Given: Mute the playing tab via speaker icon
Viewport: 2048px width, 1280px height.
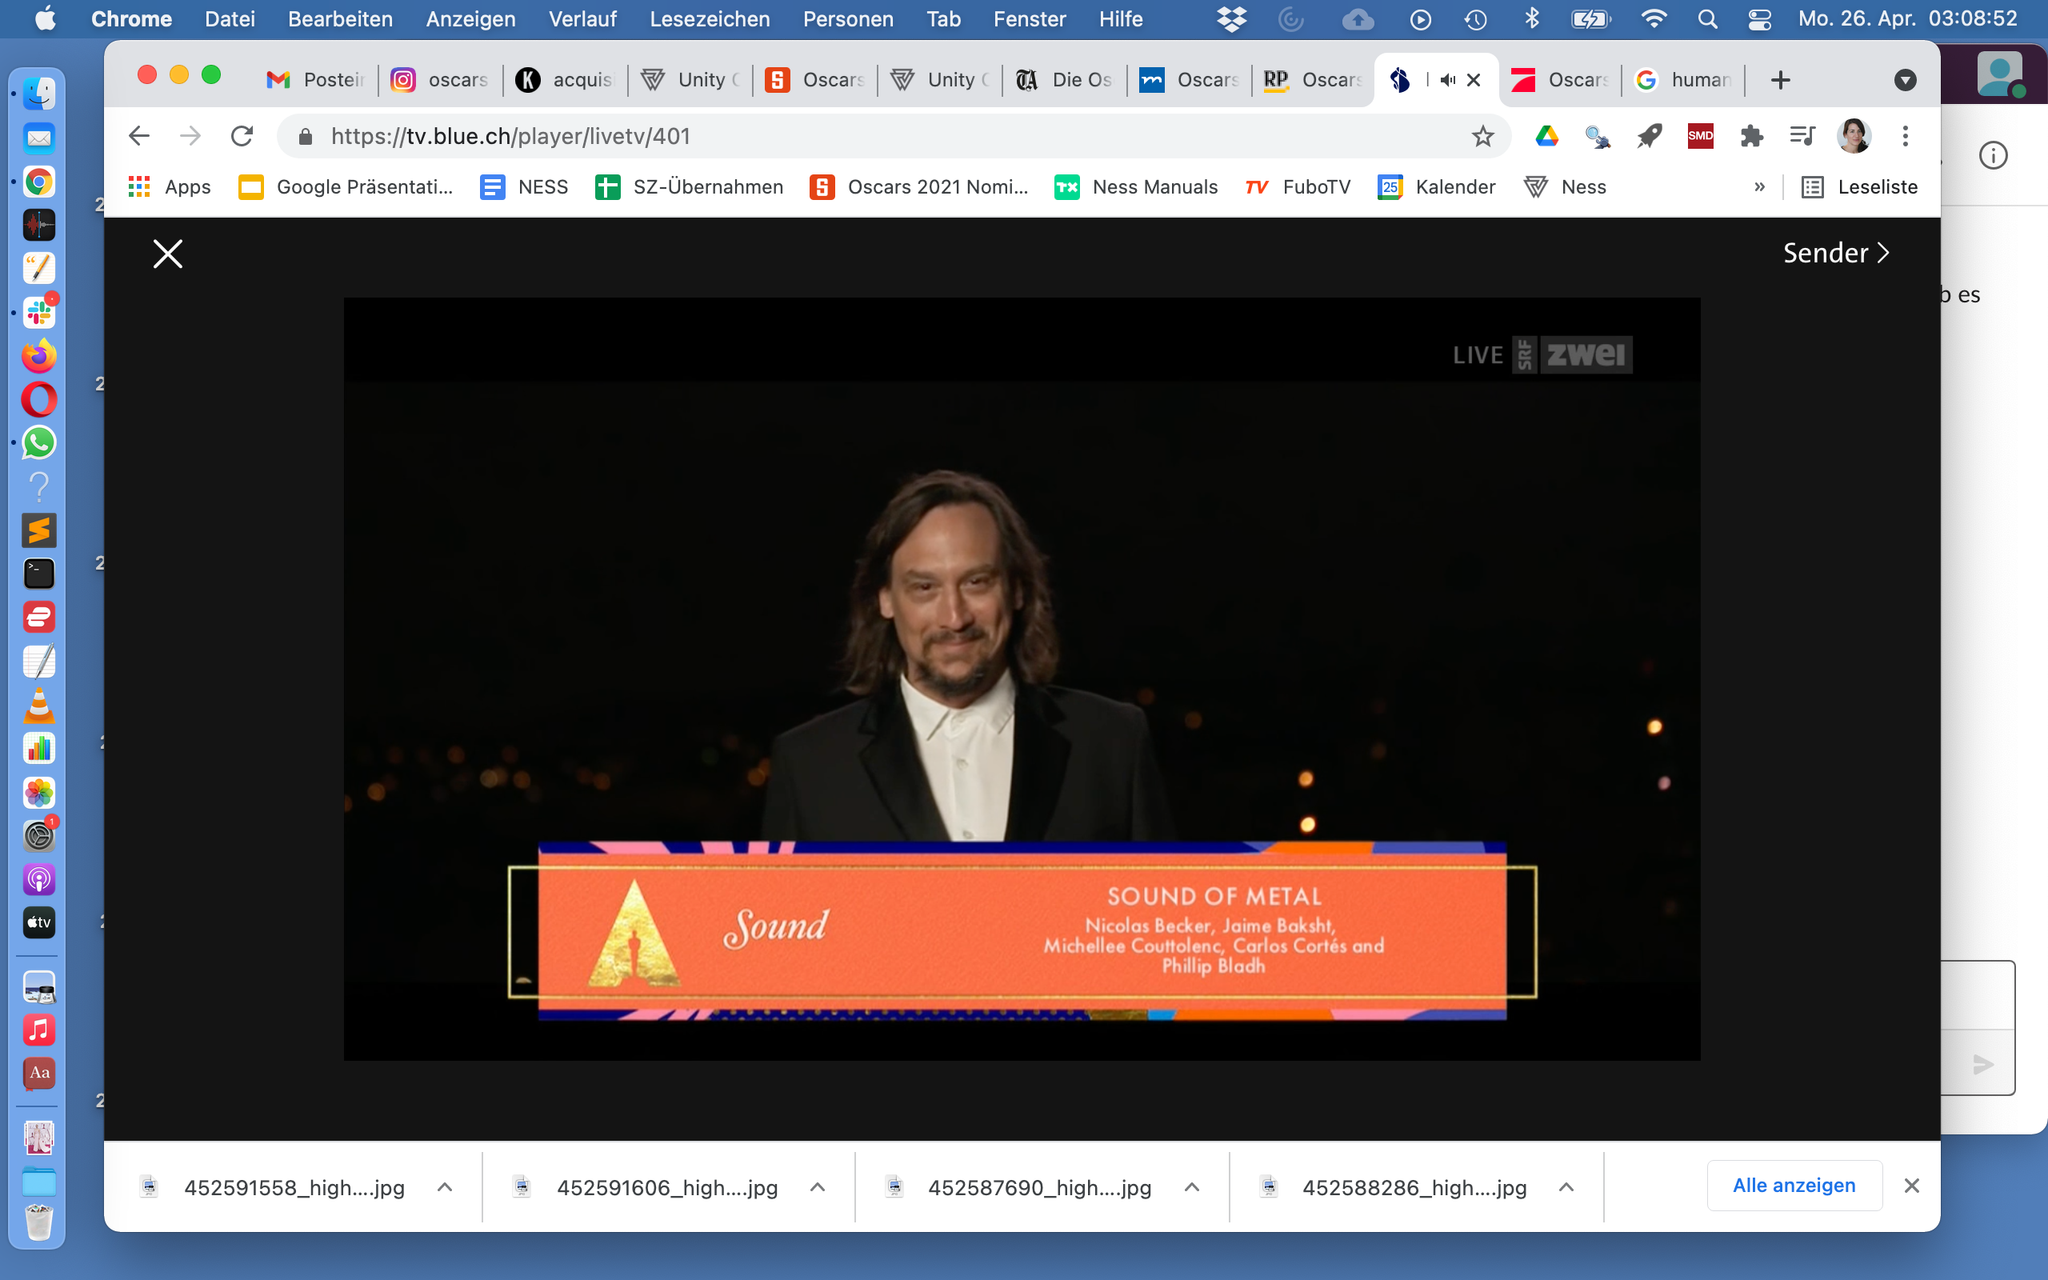Looking at the screenshot, I should (x=1447, y=80).
